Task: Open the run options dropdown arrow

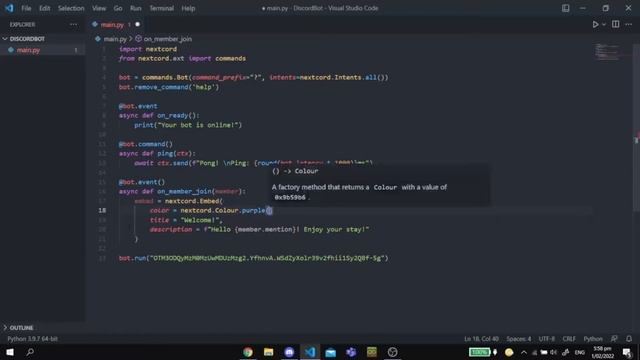Action: [x=604, y=24]
